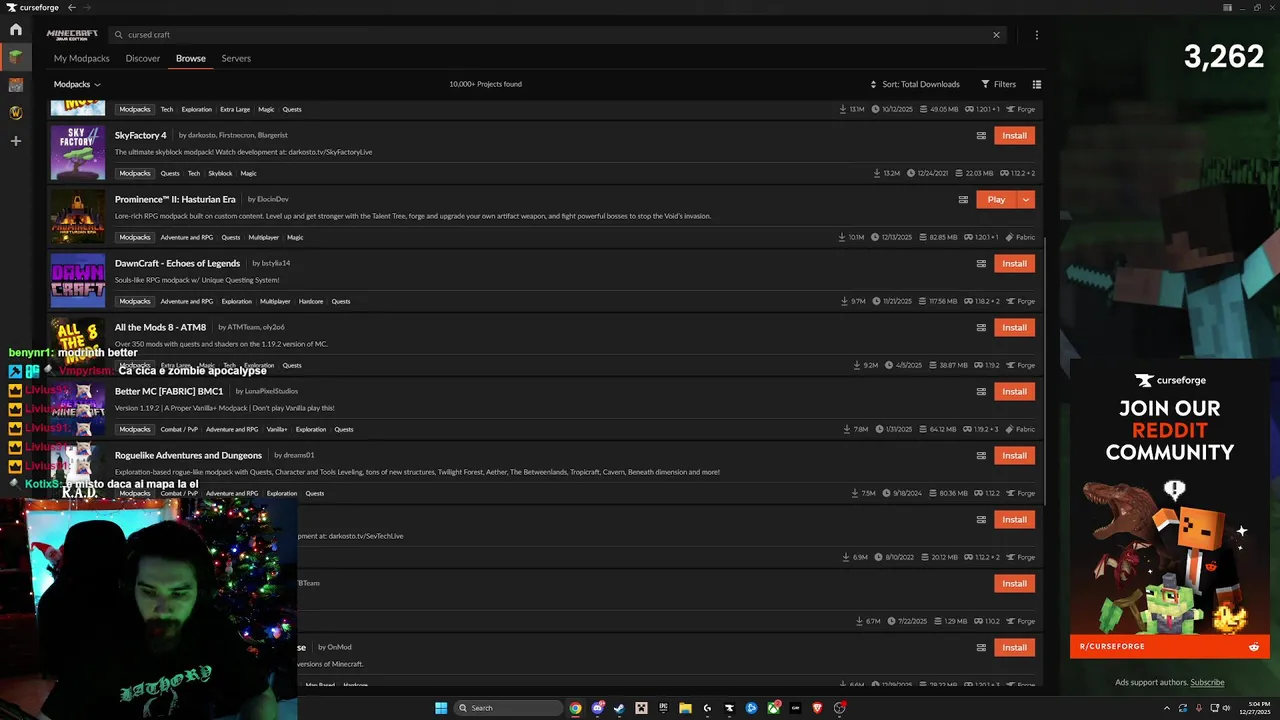Open the SkyFactory 4 title
1280x720 pixels.
tap(141, 135)
